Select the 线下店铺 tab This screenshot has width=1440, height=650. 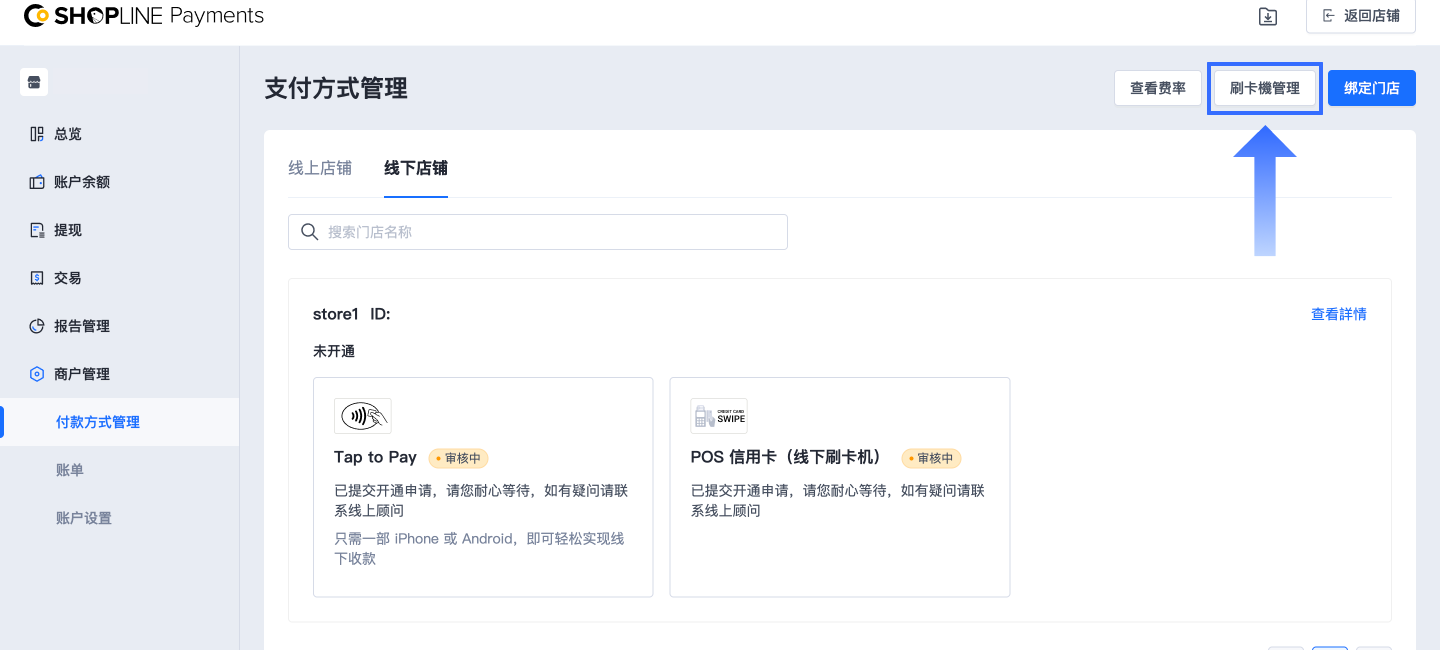pyautogui.click(x=416, y=168)
